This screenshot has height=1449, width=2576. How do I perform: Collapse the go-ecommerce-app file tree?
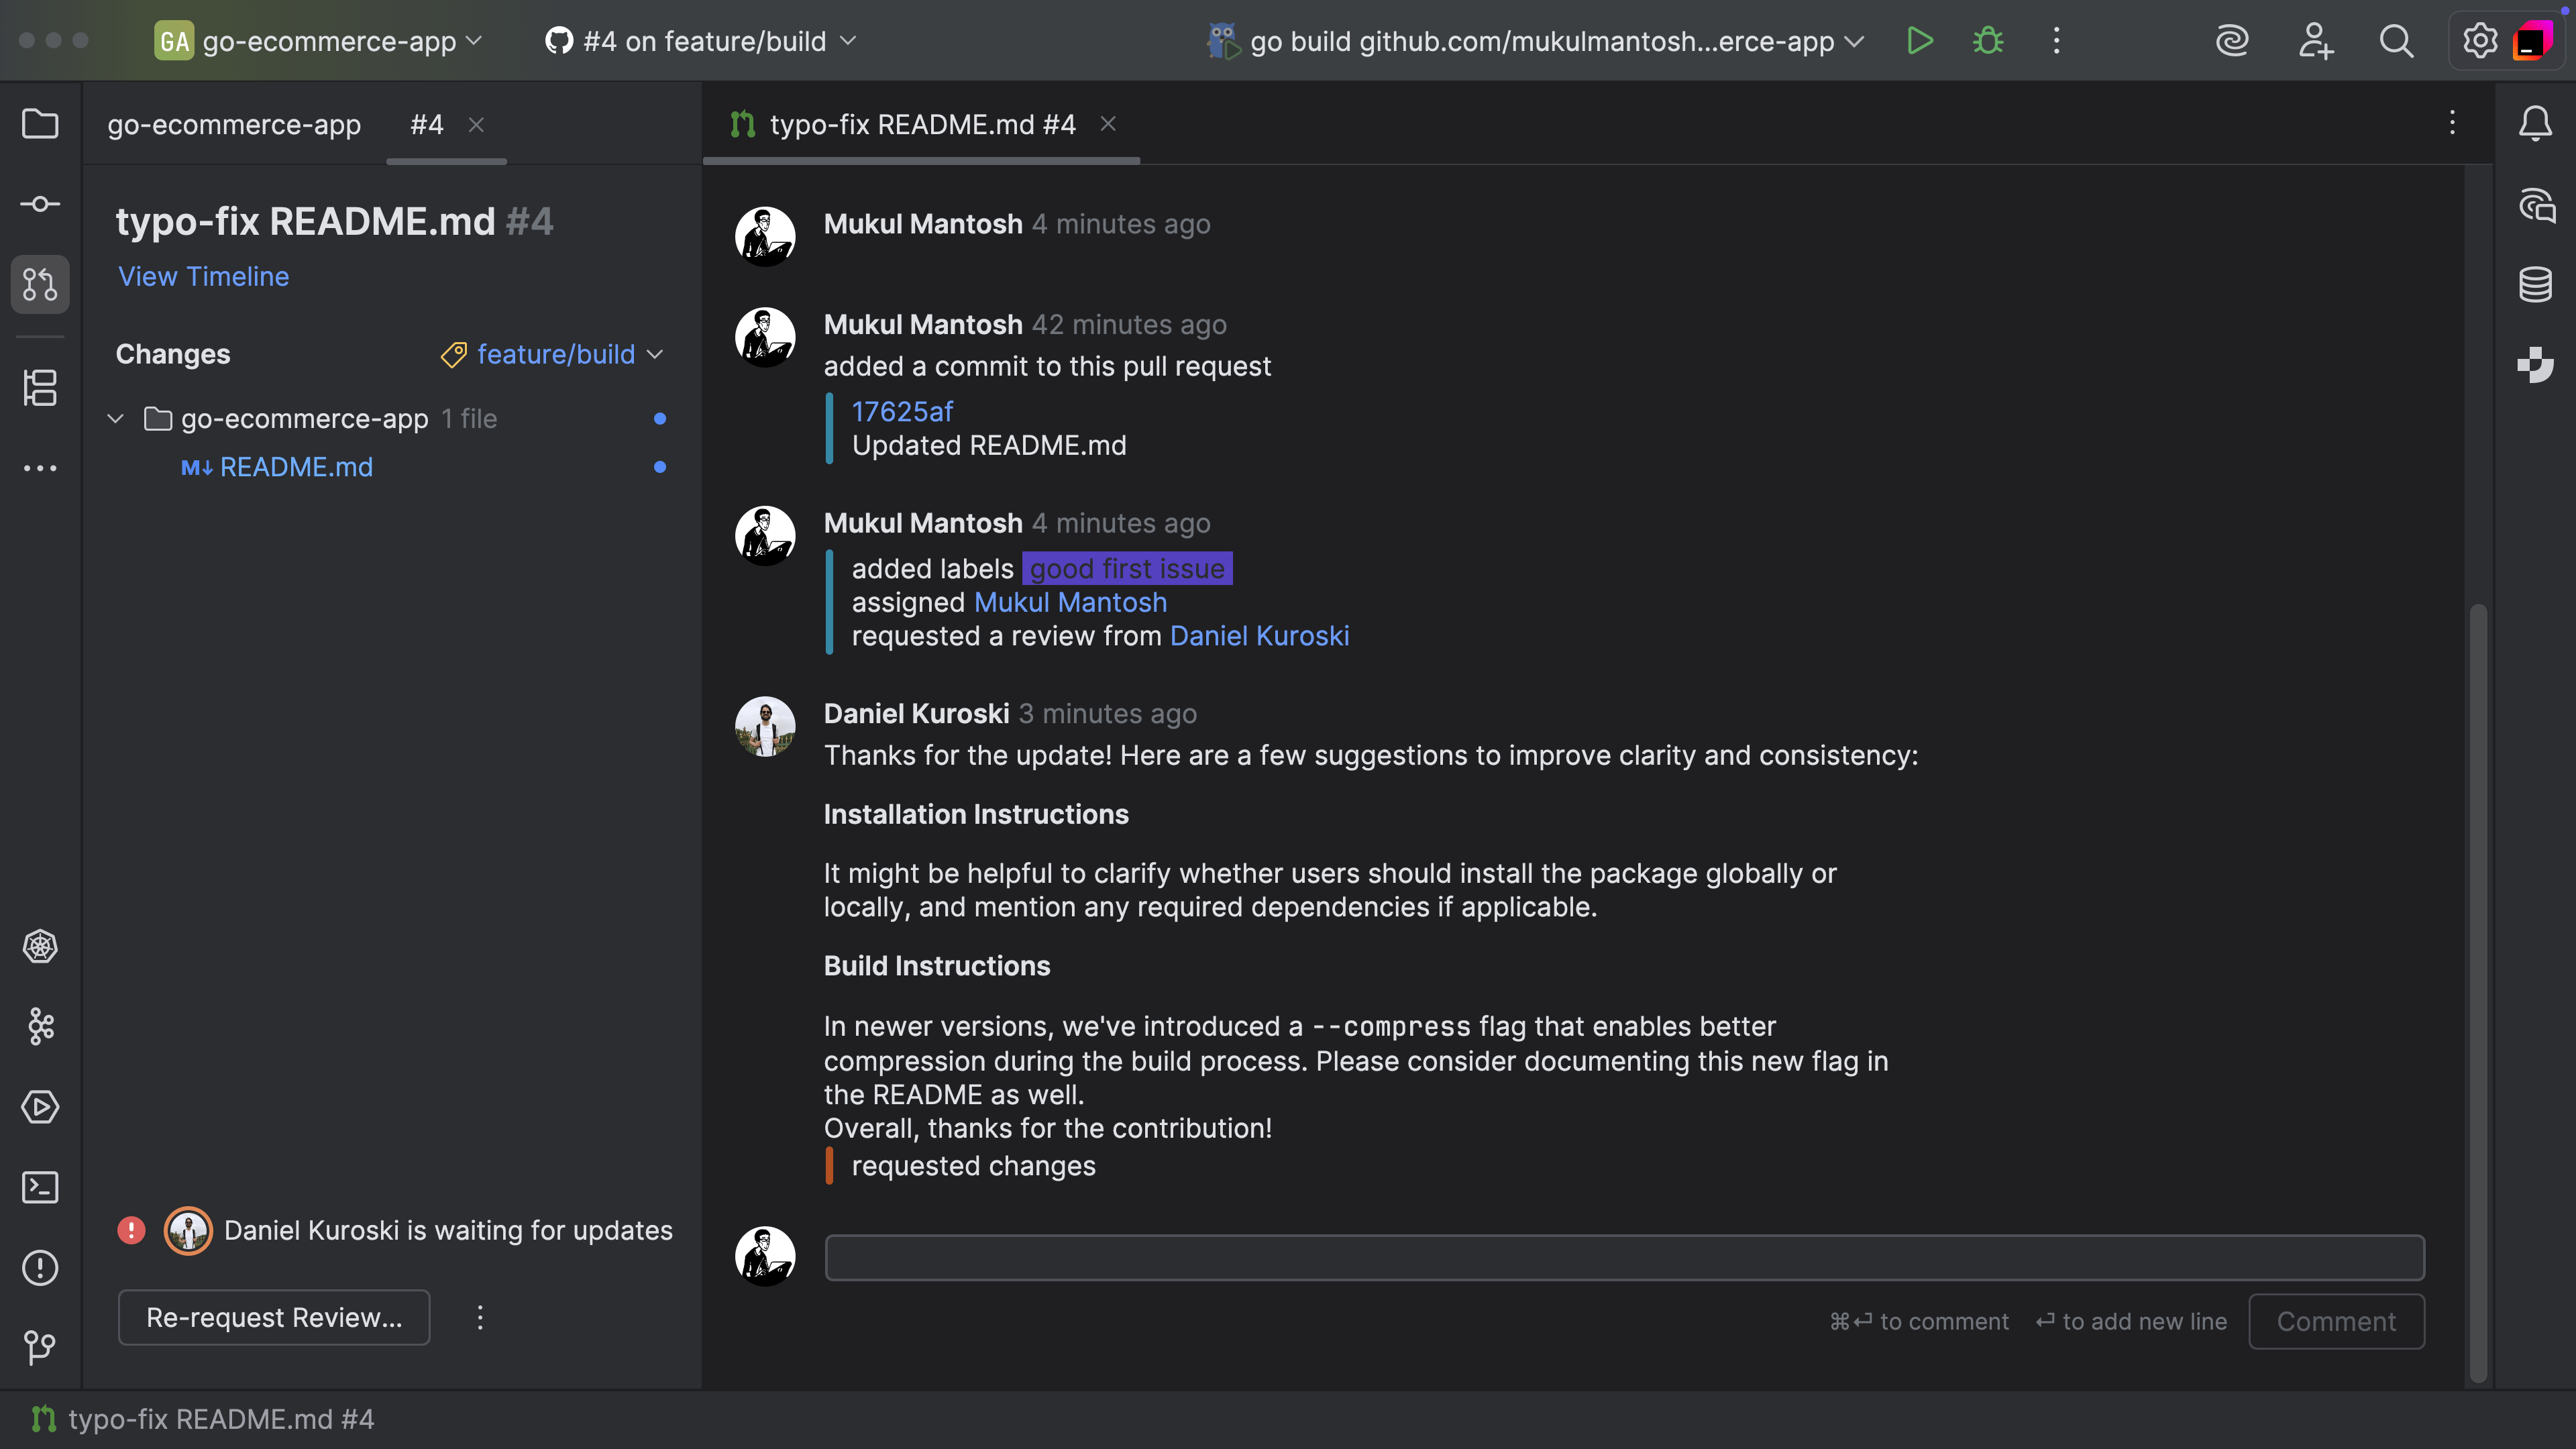pos(114,418)
